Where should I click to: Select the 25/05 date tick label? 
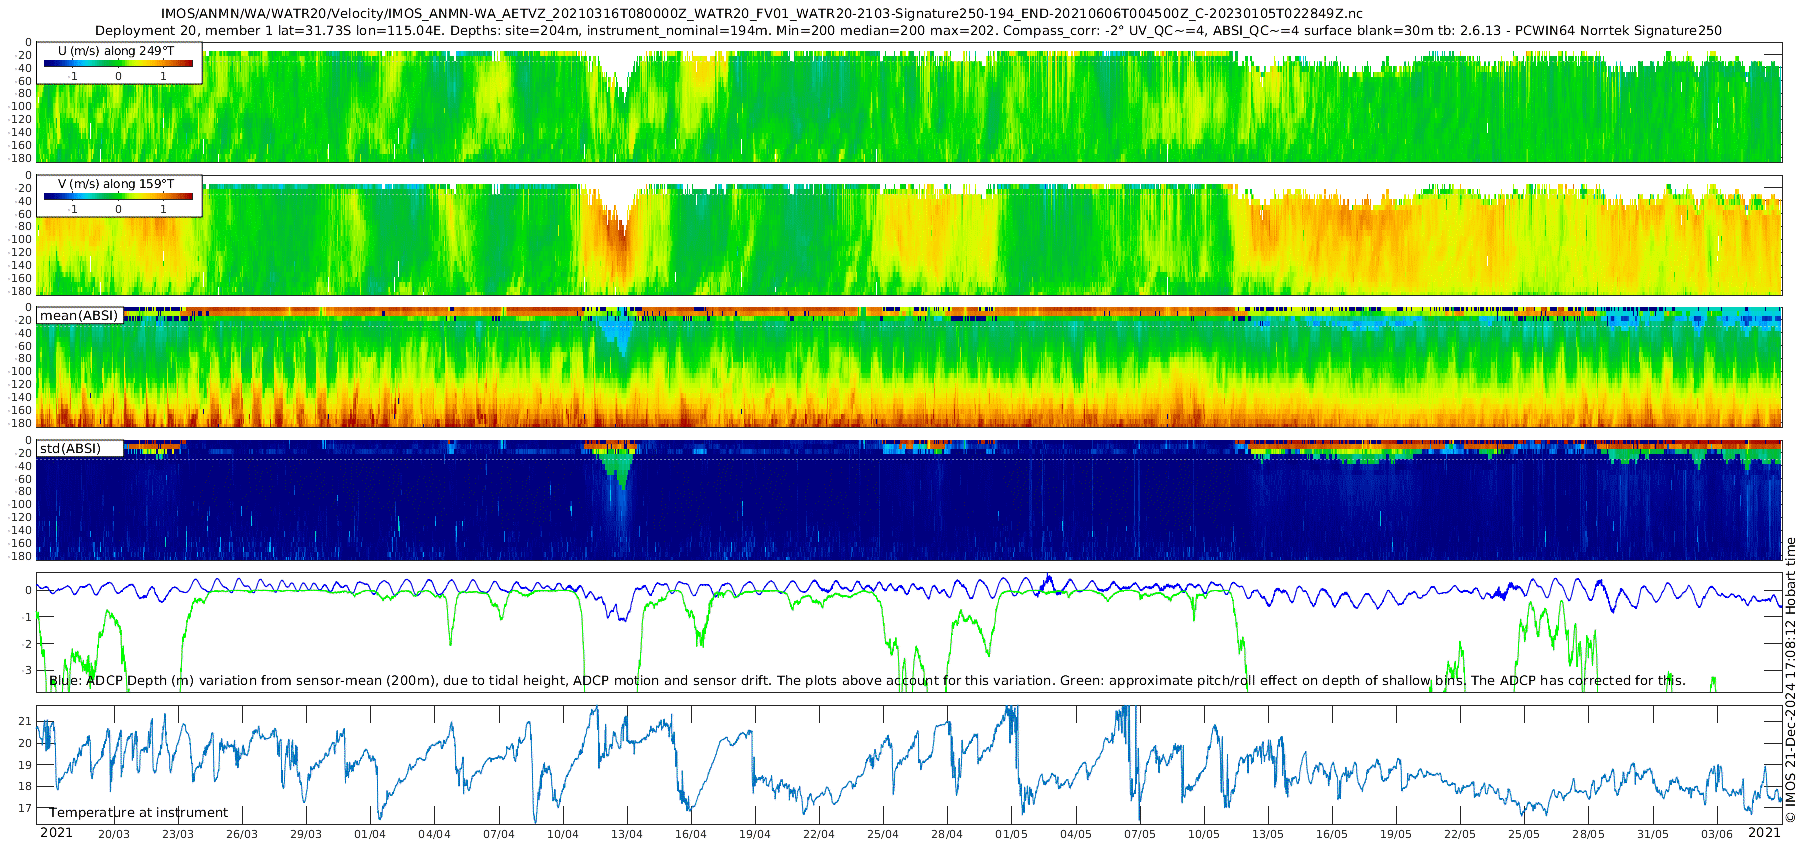click(1524, 834)
